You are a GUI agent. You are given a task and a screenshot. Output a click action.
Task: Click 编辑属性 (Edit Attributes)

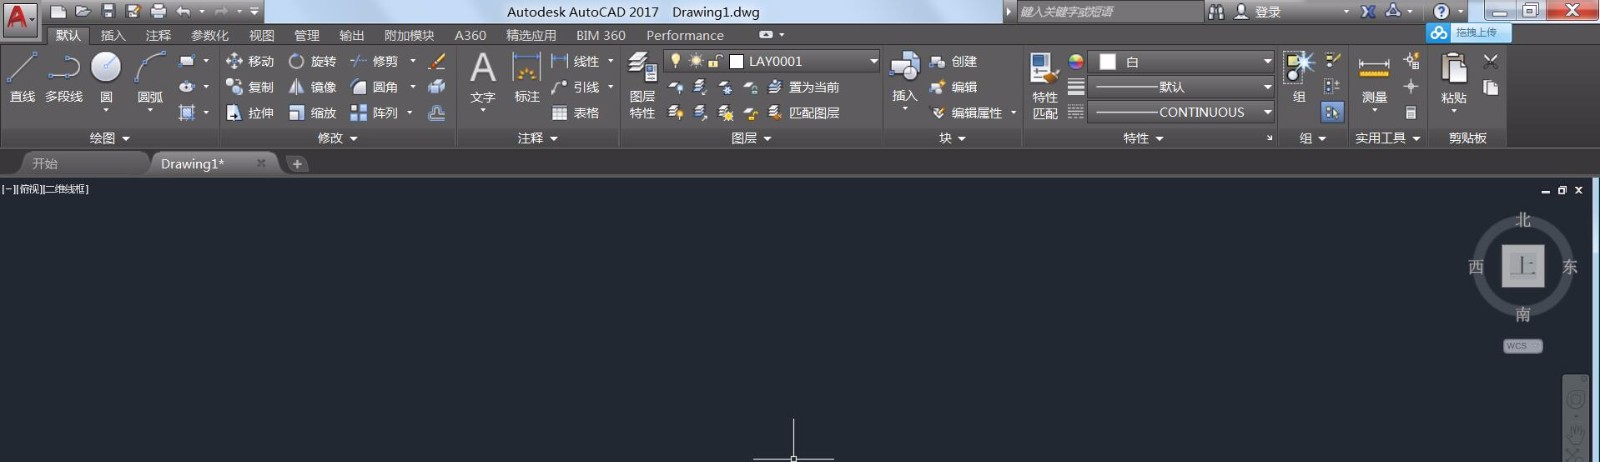967,113
